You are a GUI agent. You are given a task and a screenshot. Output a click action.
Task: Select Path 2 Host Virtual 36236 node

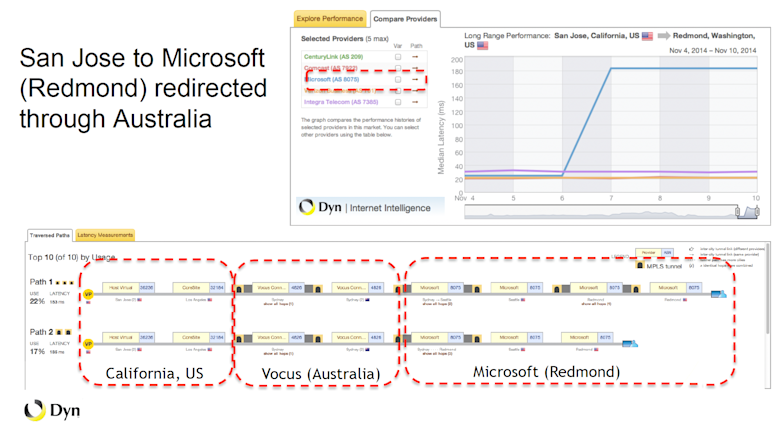128,337
